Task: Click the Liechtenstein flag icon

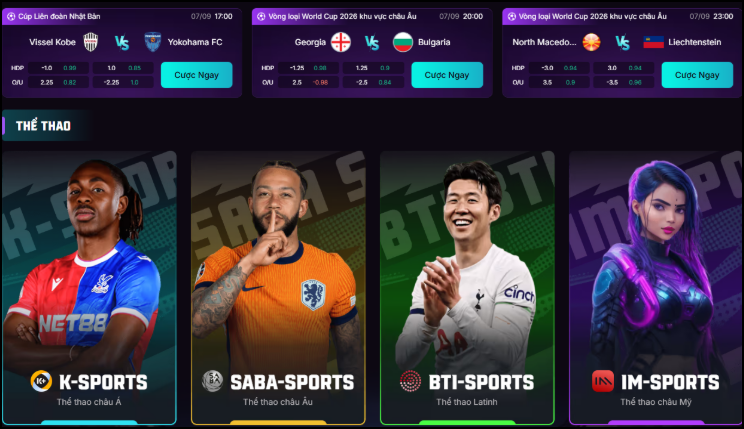Action: coord(653,42)
